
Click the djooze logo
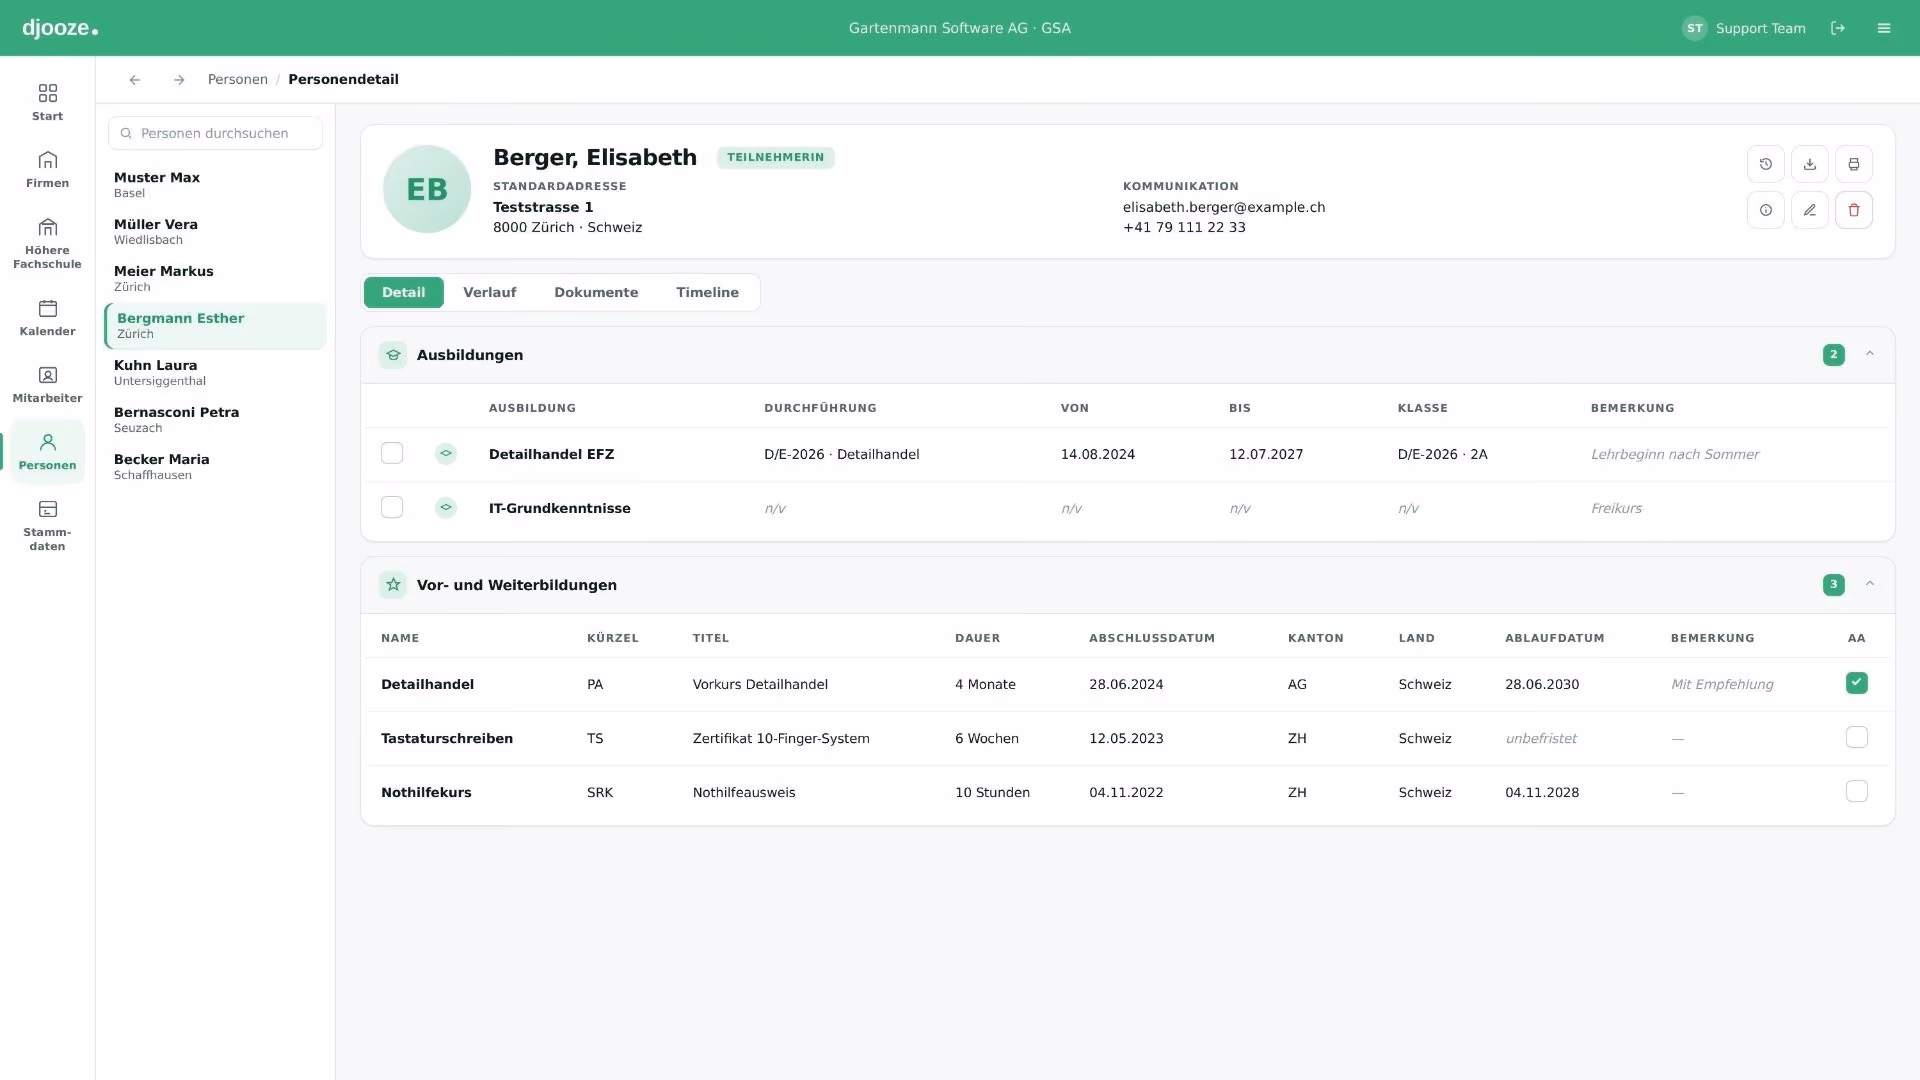(x=60, y=28)
